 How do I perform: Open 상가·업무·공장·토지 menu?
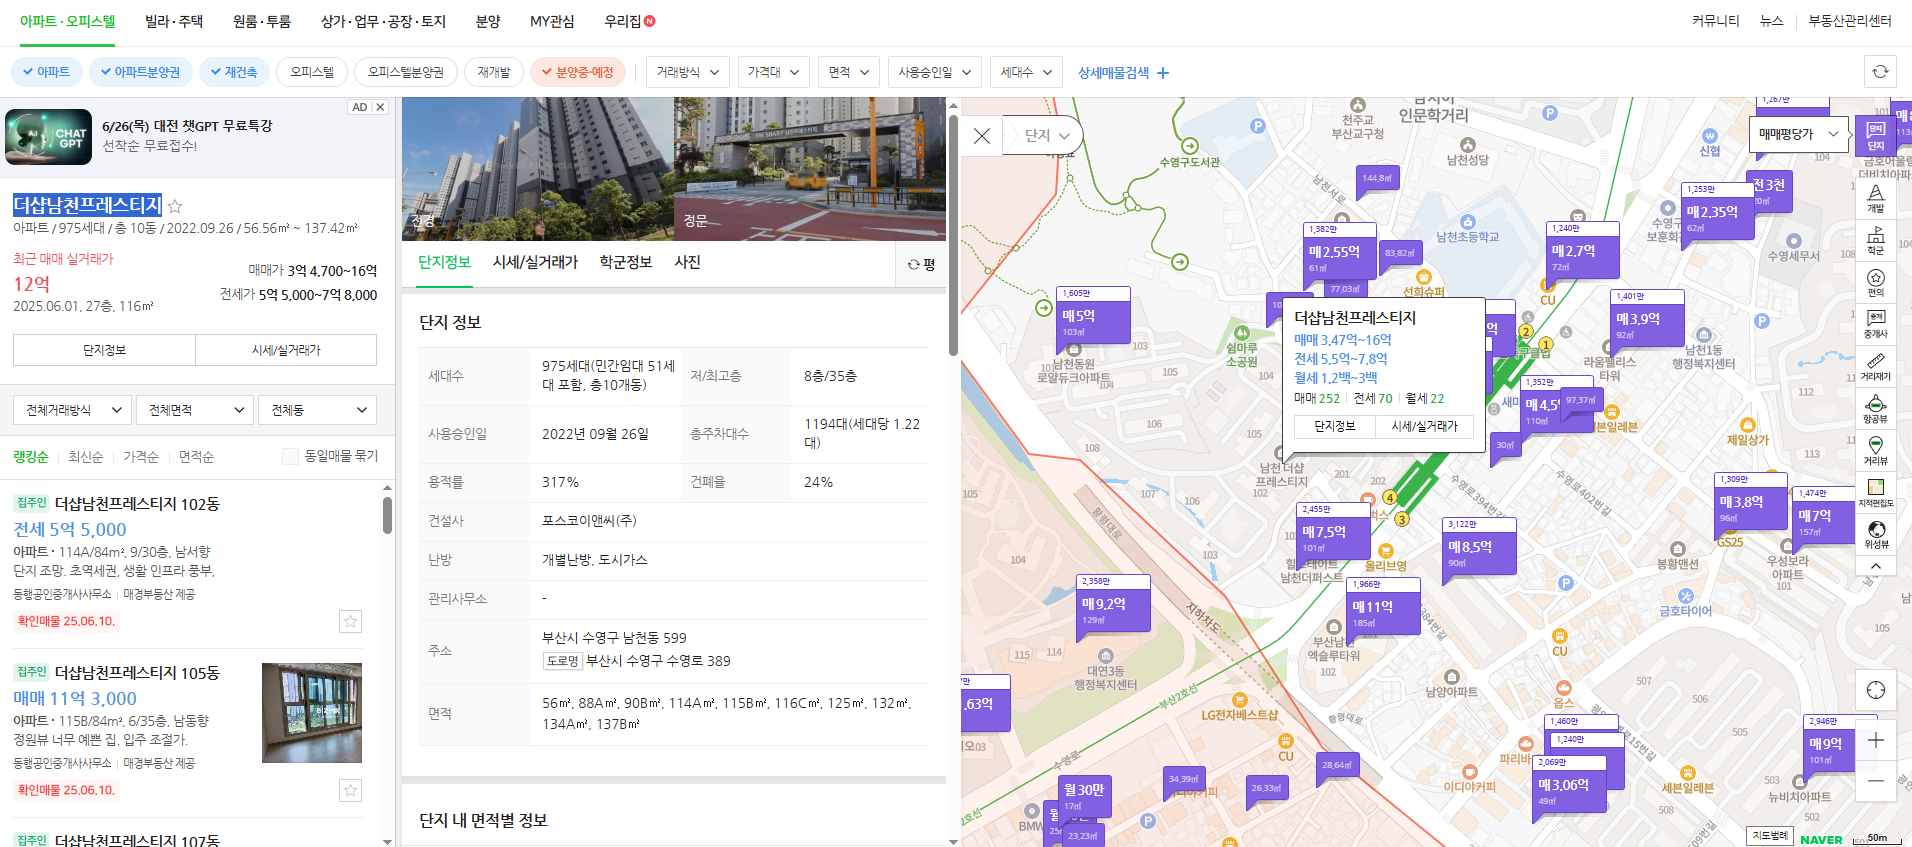coord(383,21)
